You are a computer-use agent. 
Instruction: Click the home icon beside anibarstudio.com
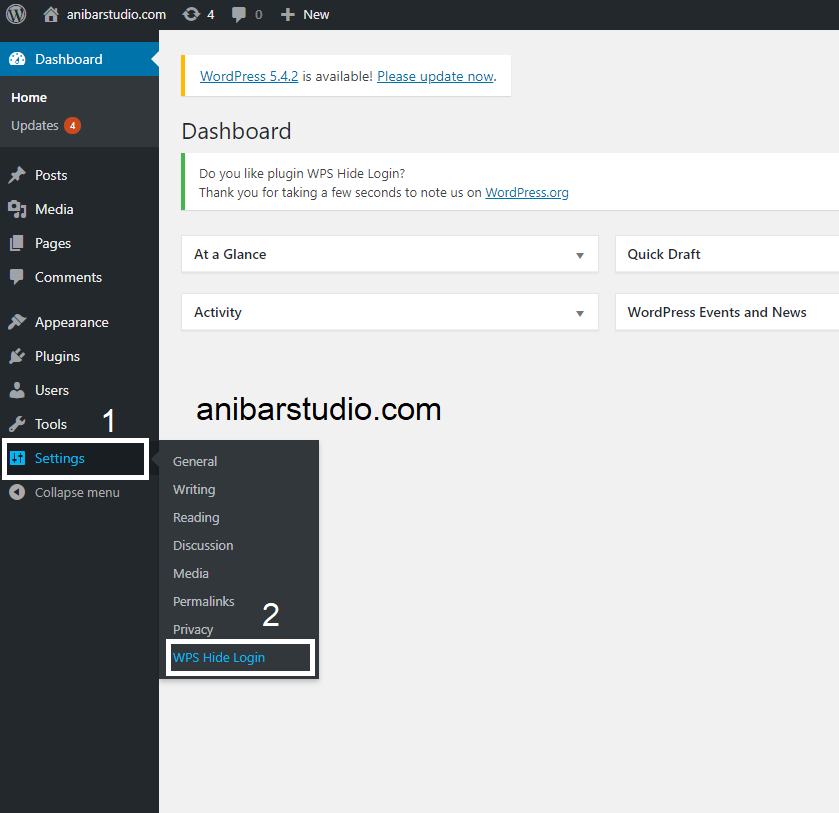(x=51, y=14)
